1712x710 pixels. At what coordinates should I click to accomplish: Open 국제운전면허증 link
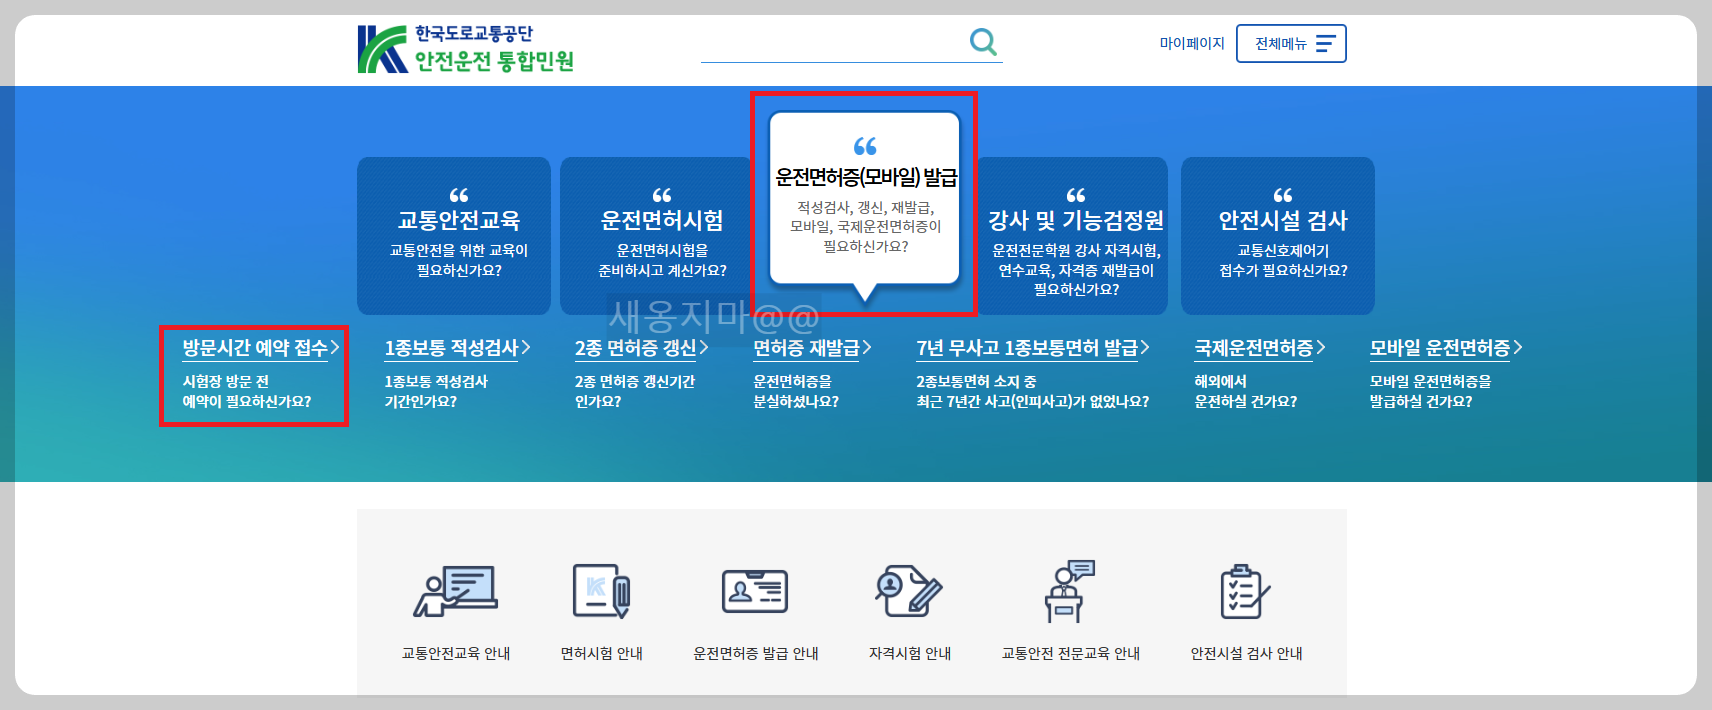tap(1260, 348)
